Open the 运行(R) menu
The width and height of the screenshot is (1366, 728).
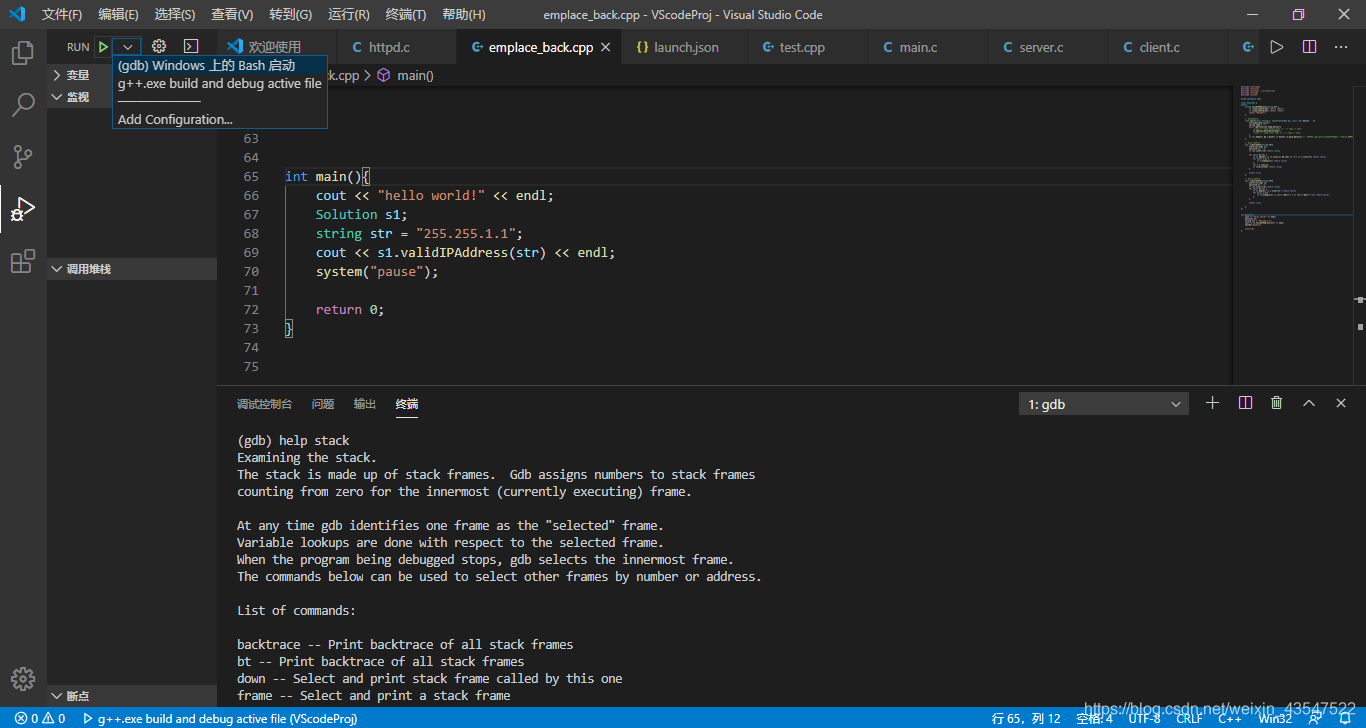coord(348,14)
